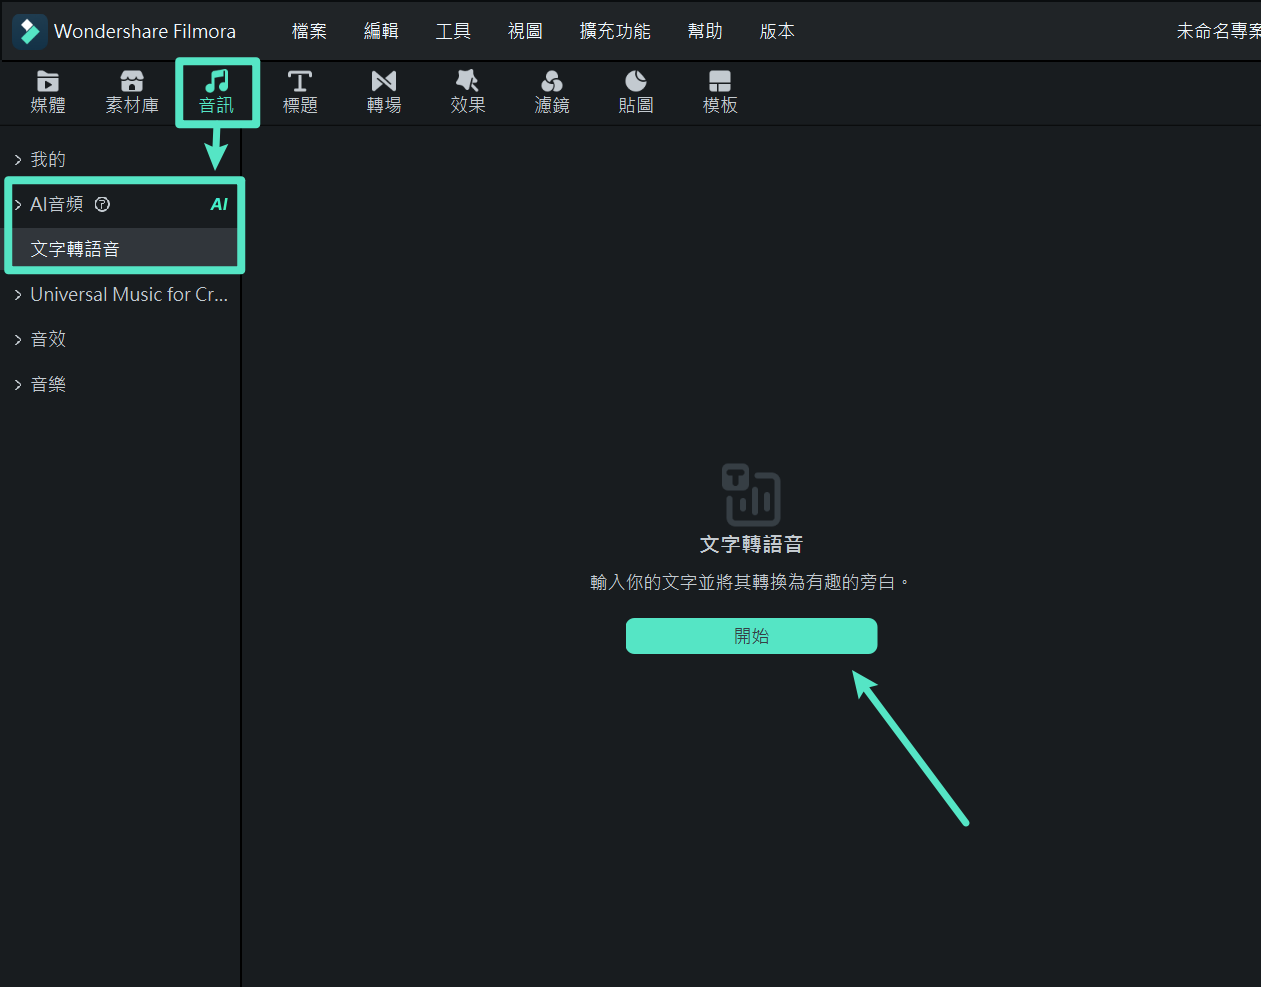The image size is (1261, 987).
Task: Open the 模板 templates tab icon
Action: tap(720, 81)
